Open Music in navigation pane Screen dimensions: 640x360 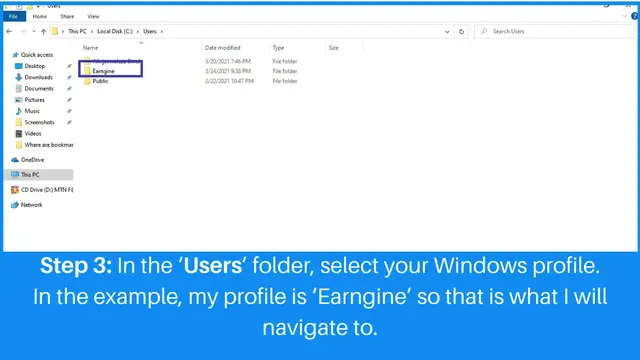point(32,111)
